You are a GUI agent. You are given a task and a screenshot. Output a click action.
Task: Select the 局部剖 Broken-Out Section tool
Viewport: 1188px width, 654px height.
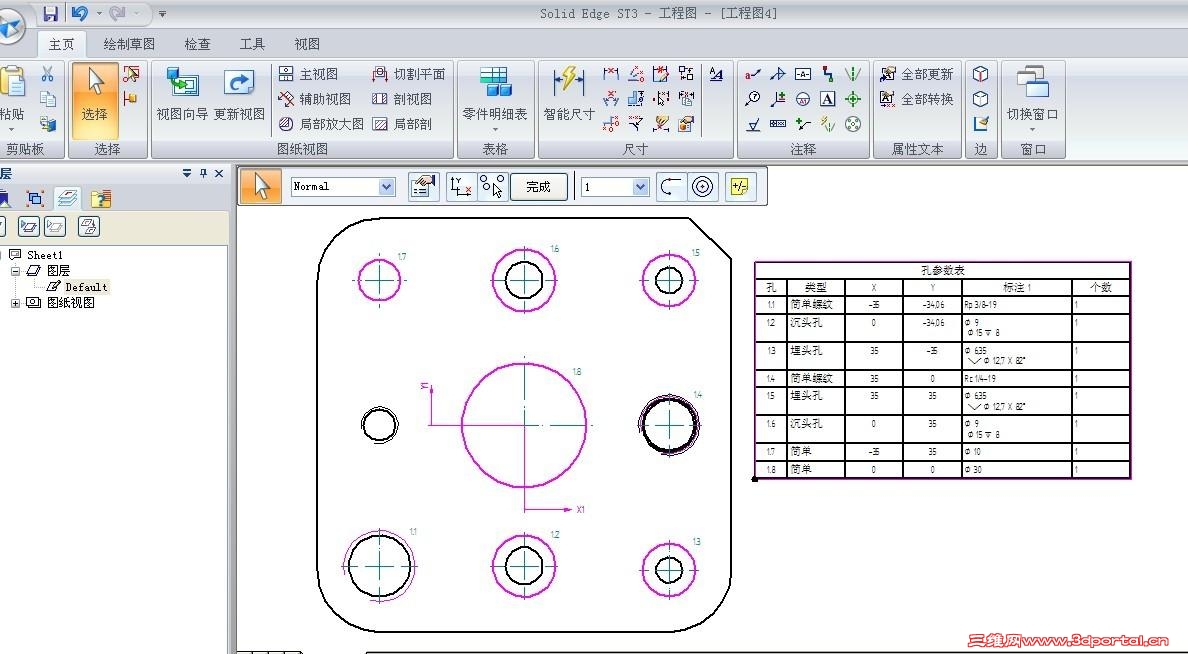[402, 124]
